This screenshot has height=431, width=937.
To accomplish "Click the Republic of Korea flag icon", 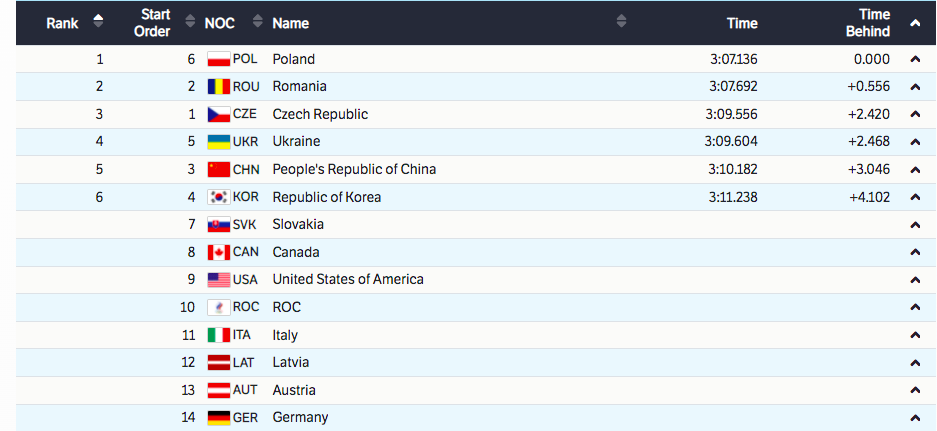I will coord(219,197).
